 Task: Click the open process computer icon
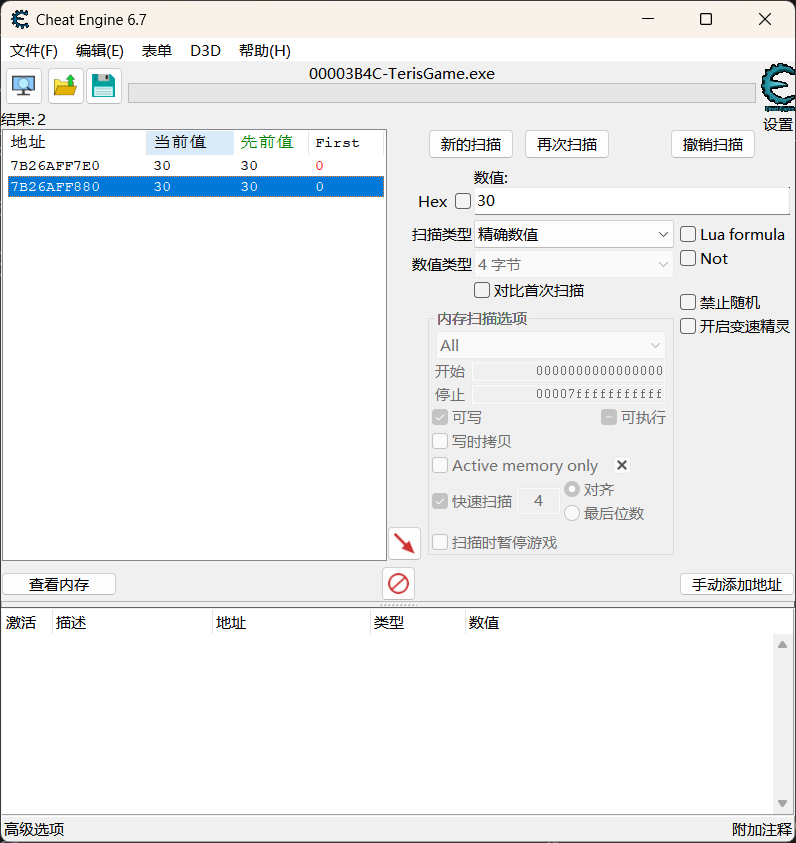pos(24,87)
